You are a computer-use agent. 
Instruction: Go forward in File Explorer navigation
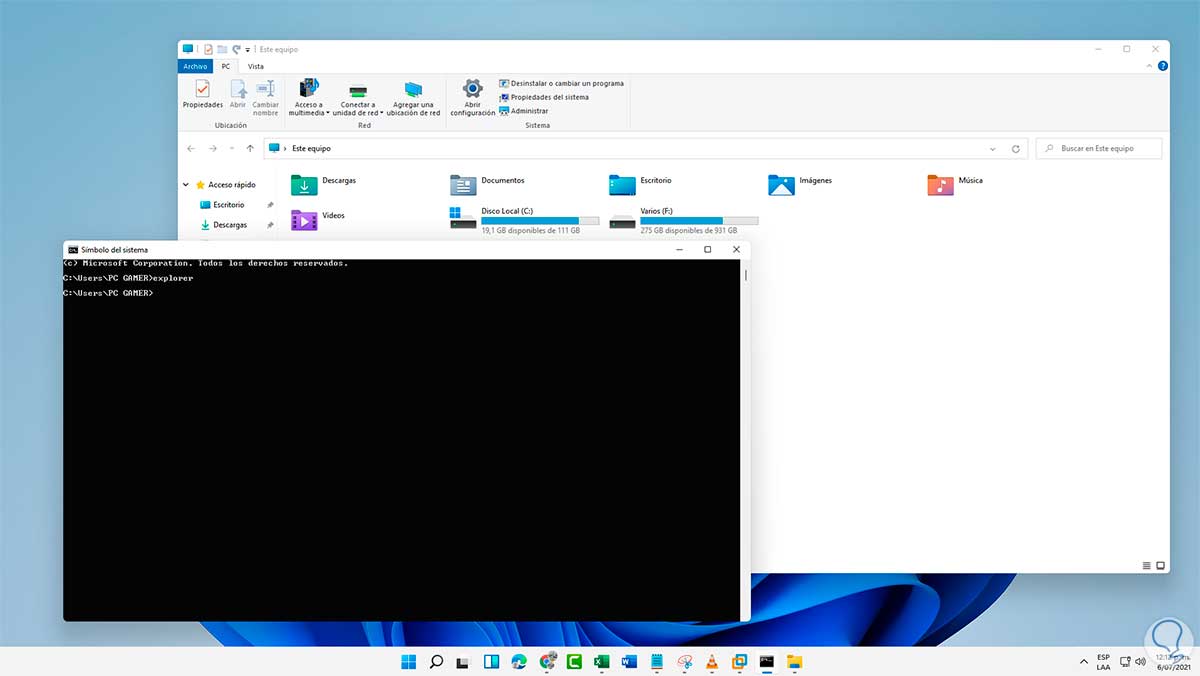point(212,148)
